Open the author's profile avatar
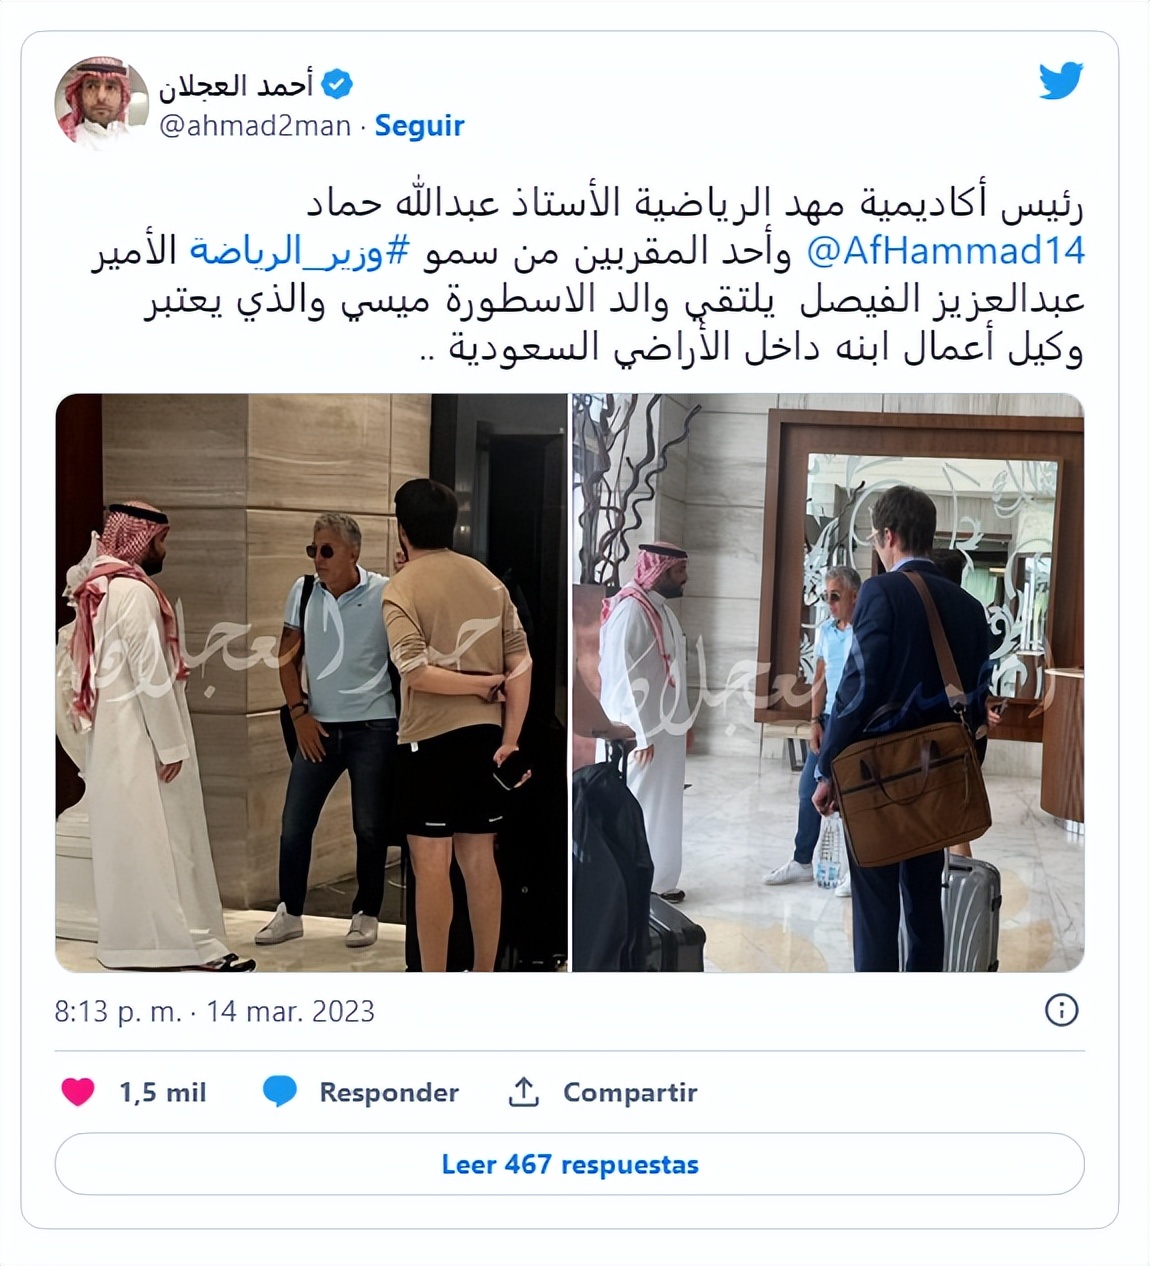Image resolution: width=1150 pixels, height=1266 pixels. (100, 104)
